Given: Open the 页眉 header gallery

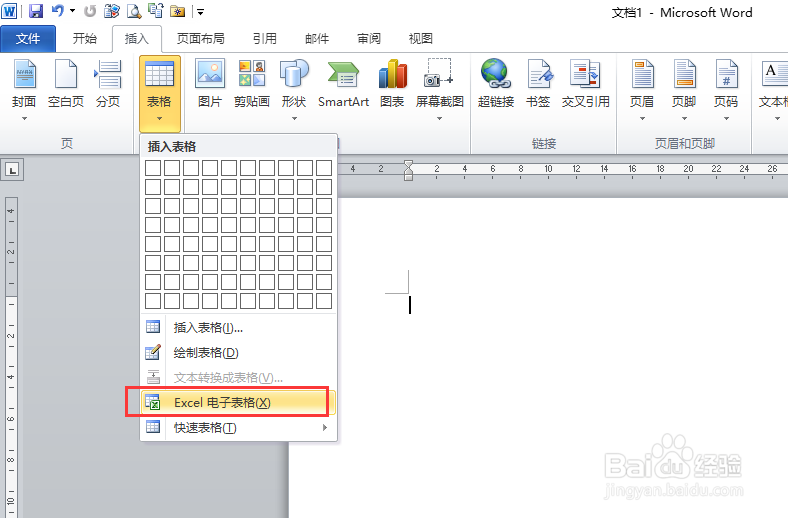Looking at the screenshot, I should 642,89.
